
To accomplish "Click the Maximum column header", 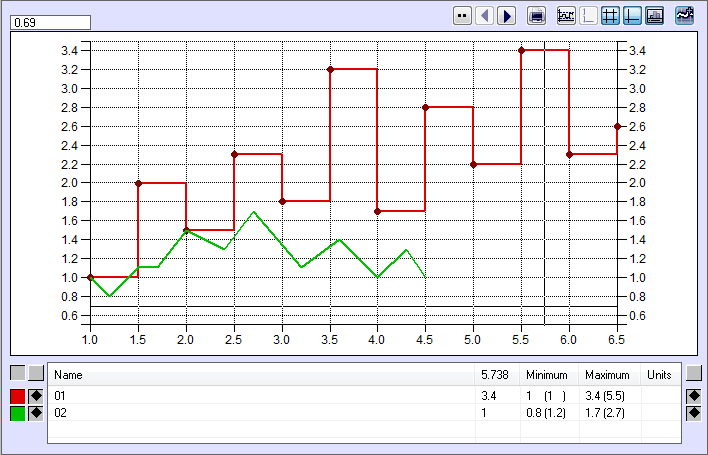I will coord(608,375).
